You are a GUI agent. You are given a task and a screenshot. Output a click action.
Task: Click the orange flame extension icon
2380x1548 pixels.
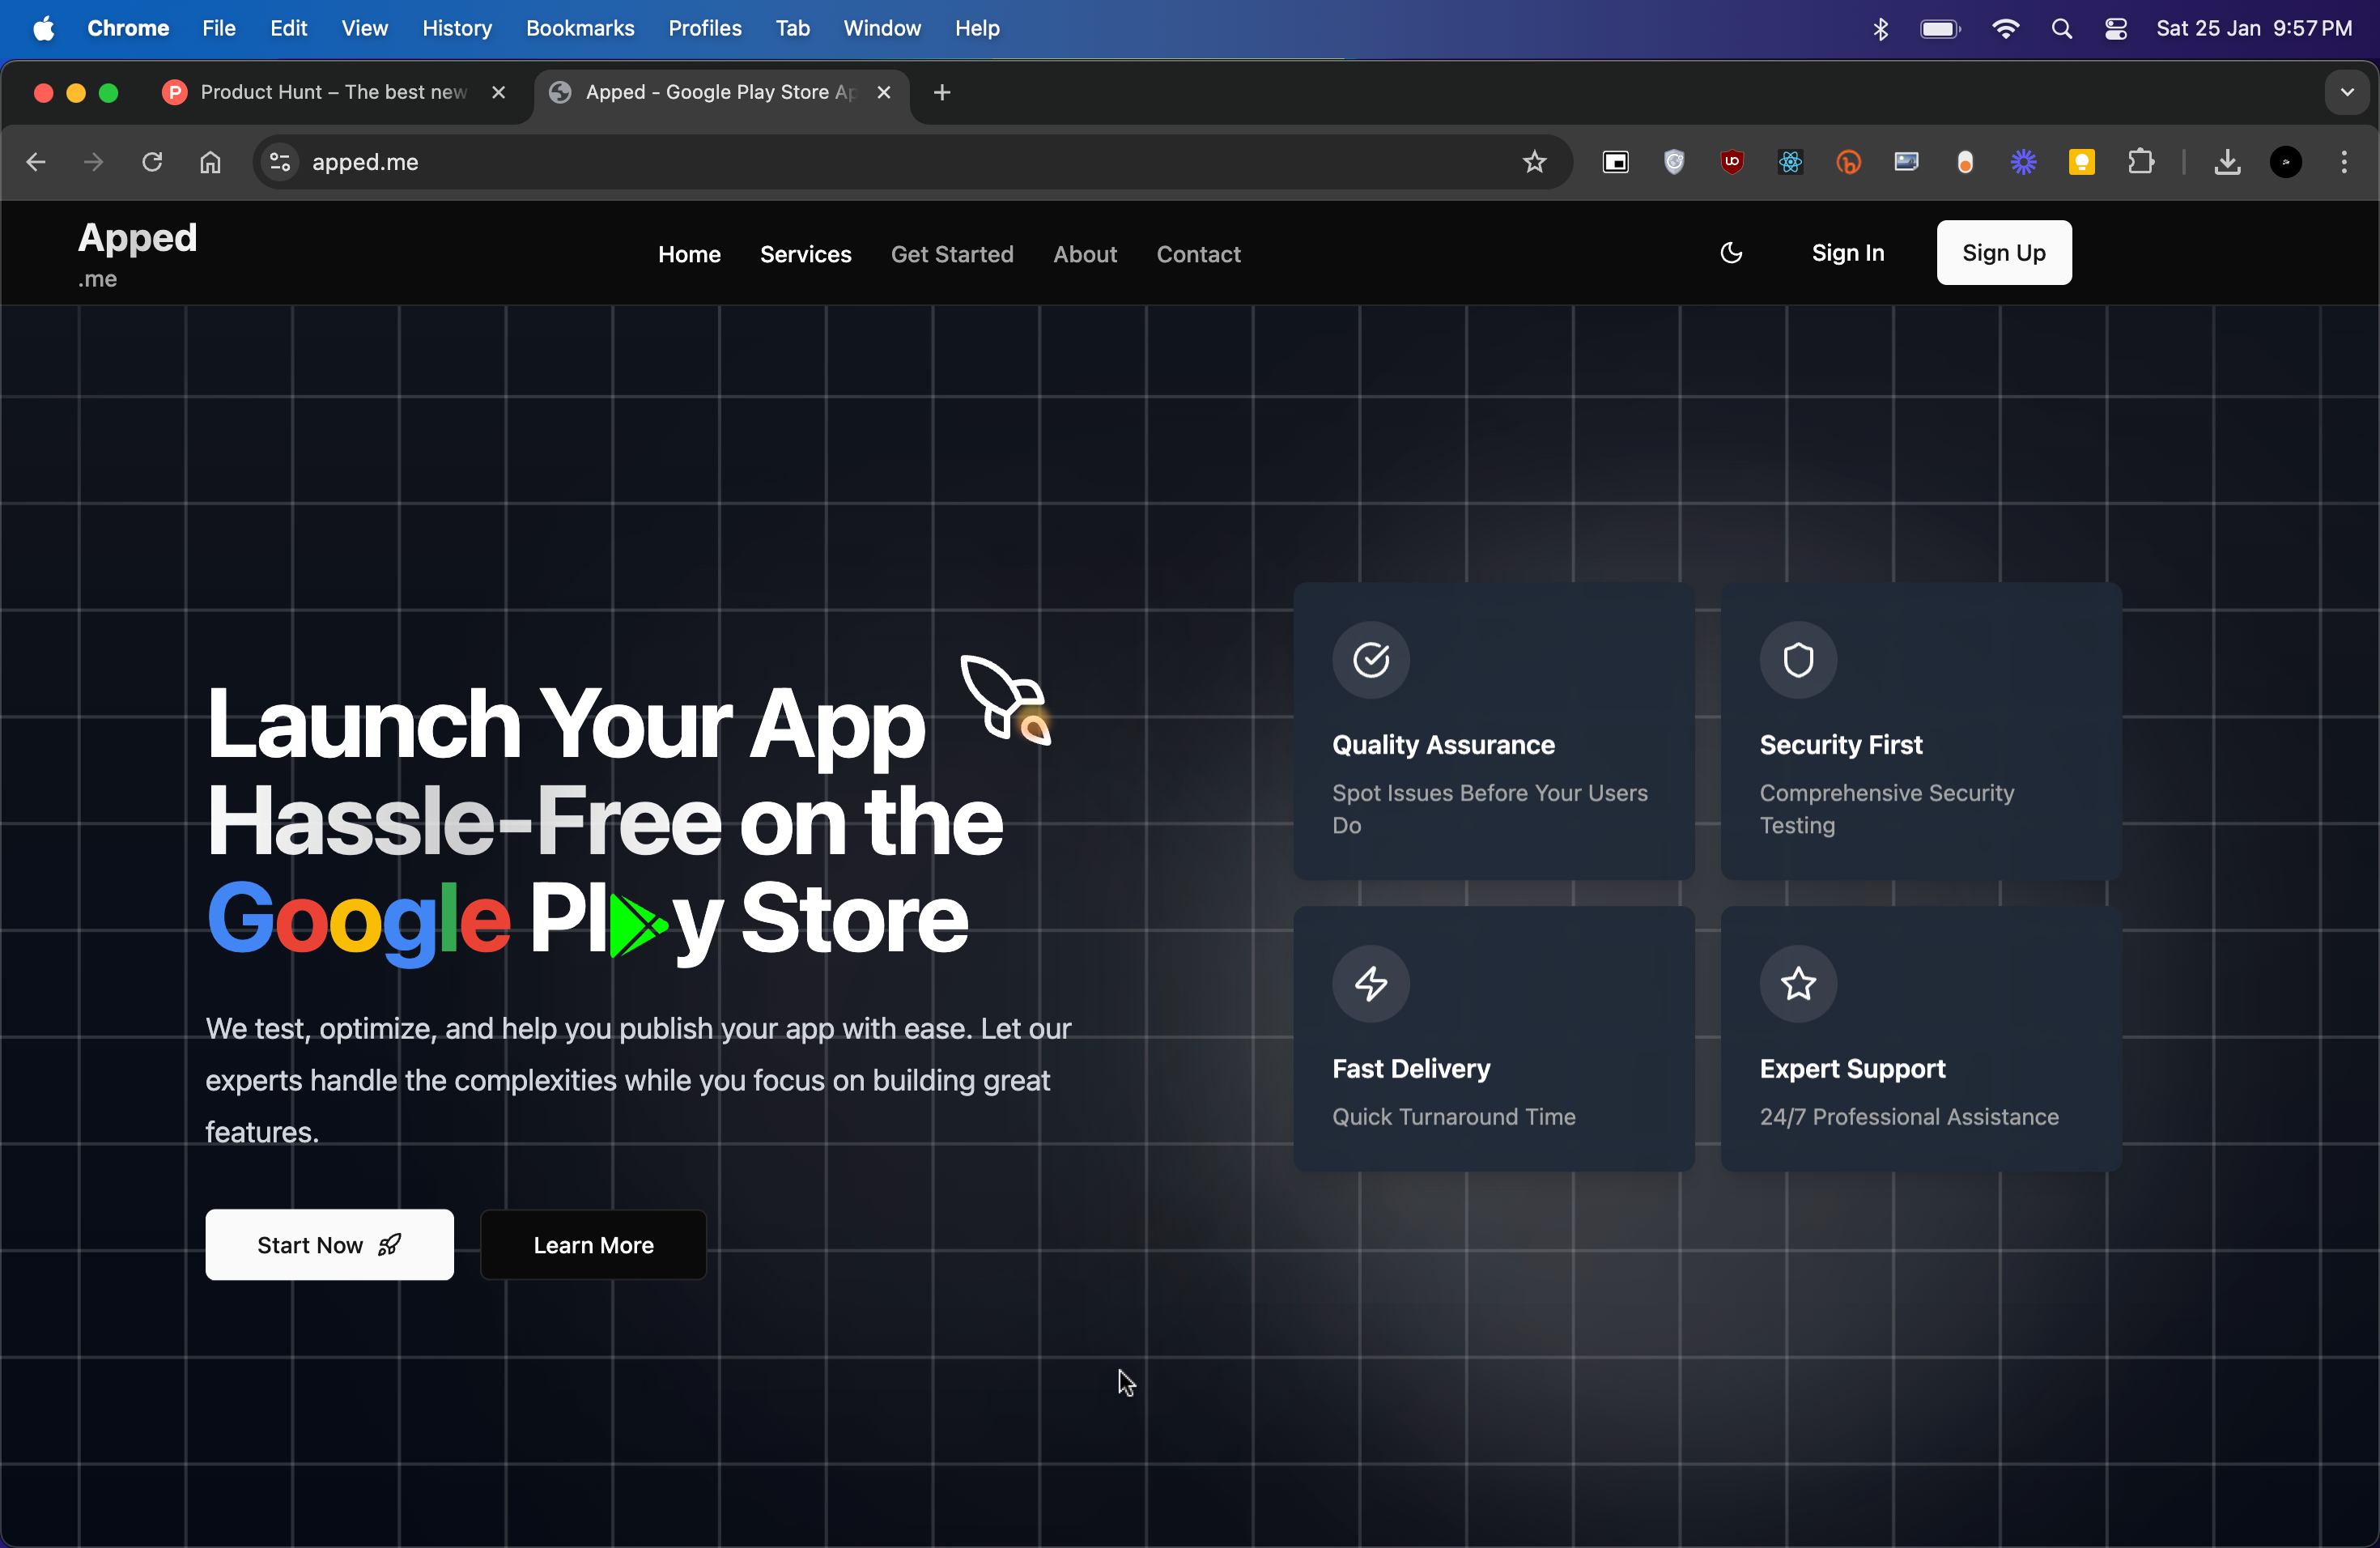(1964, 162)
